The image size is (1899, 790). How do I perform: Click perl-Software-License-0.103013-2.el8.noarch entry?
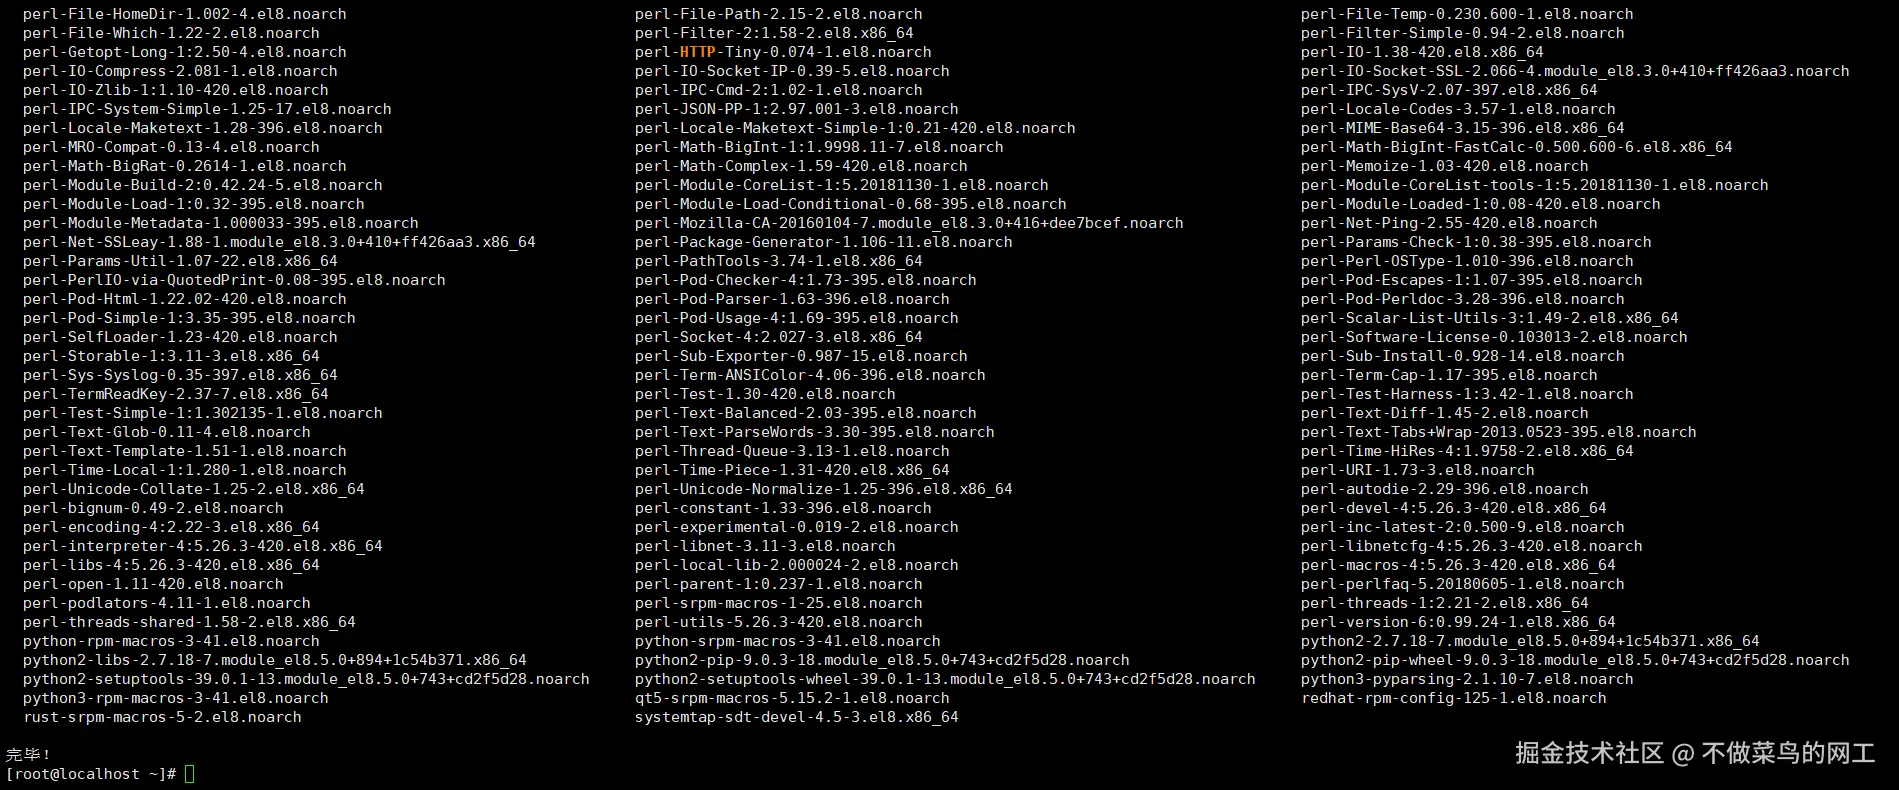(x=1494, y=337)
